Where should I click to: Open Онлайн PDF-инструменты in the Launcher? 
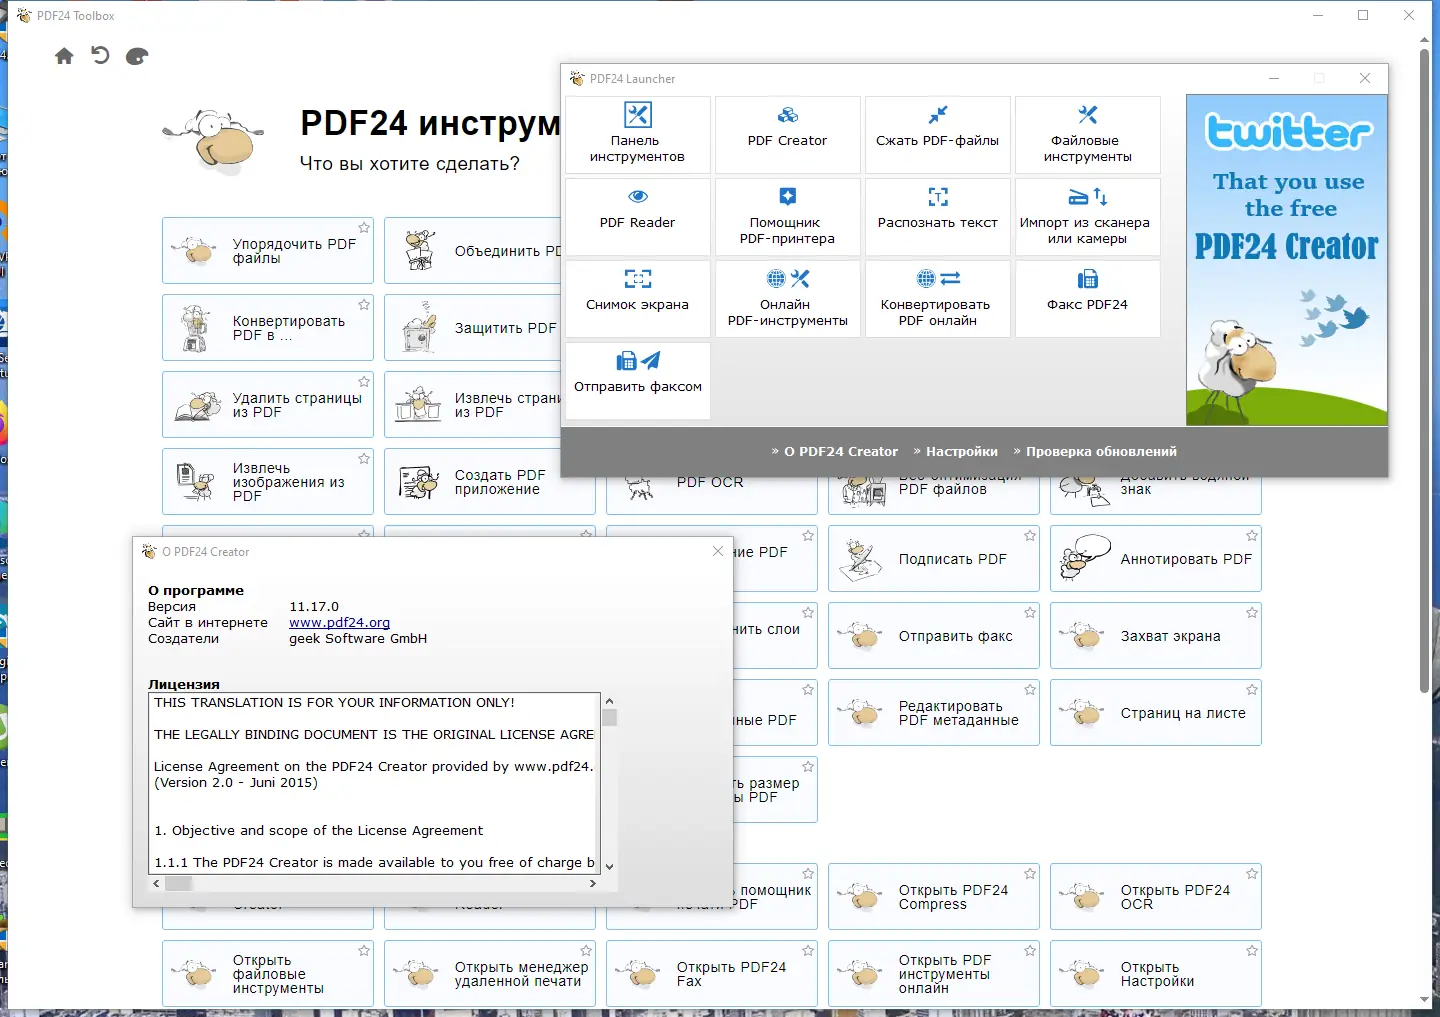(788, 298)
